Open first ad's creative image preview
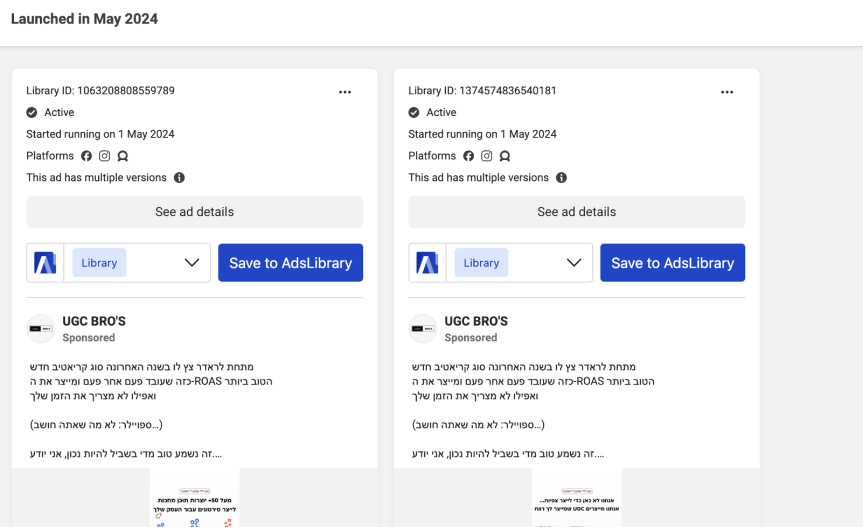Viewport: 864px width, 528px height. [195, 497]
